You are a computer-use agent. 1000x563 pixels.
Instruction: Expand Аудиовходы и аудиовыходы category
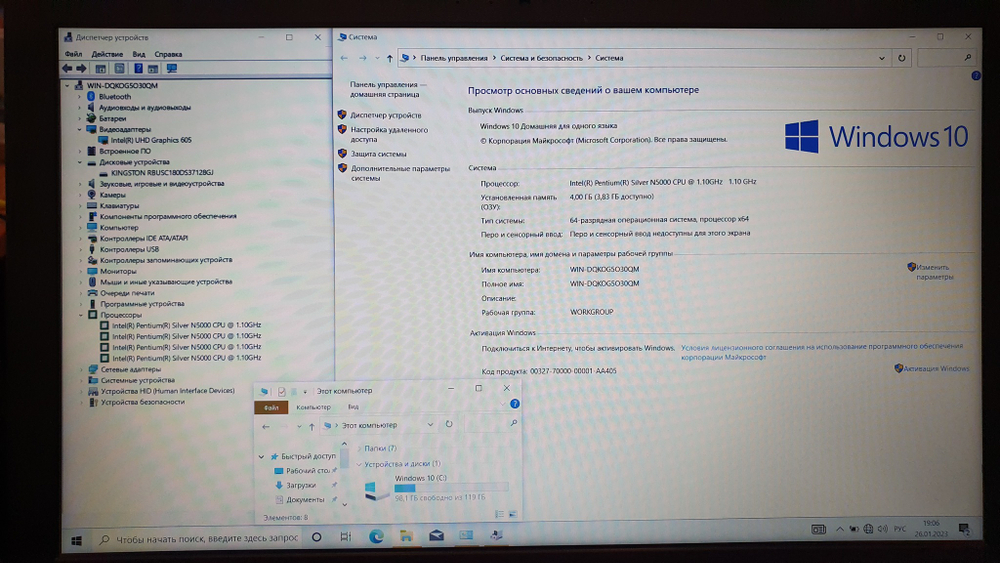coord(80,107)
